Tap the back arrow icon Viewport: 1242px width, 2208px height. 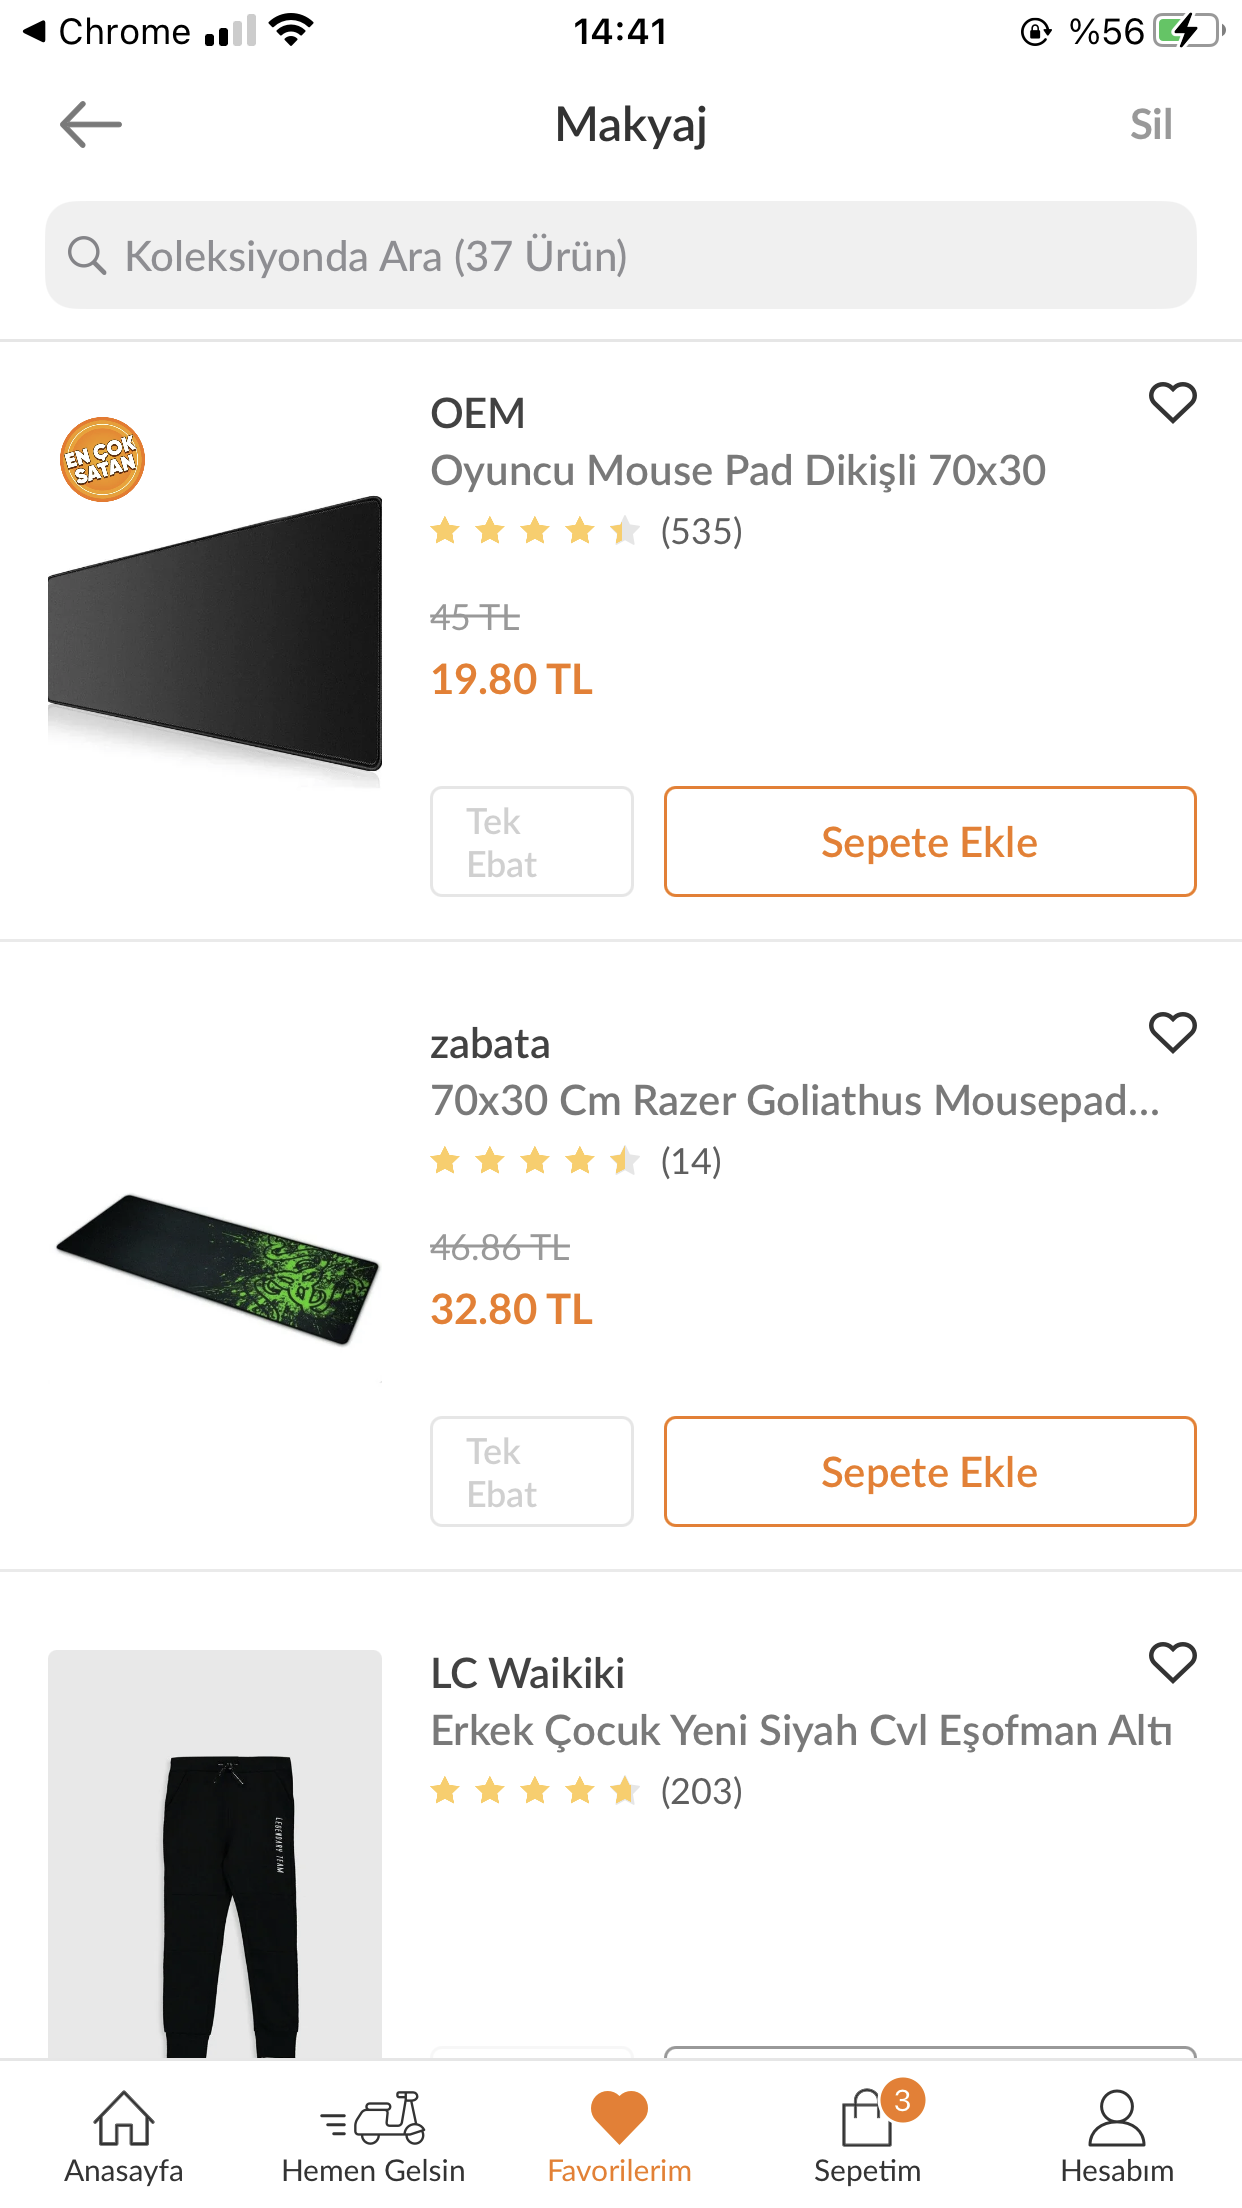coord(90,125)
